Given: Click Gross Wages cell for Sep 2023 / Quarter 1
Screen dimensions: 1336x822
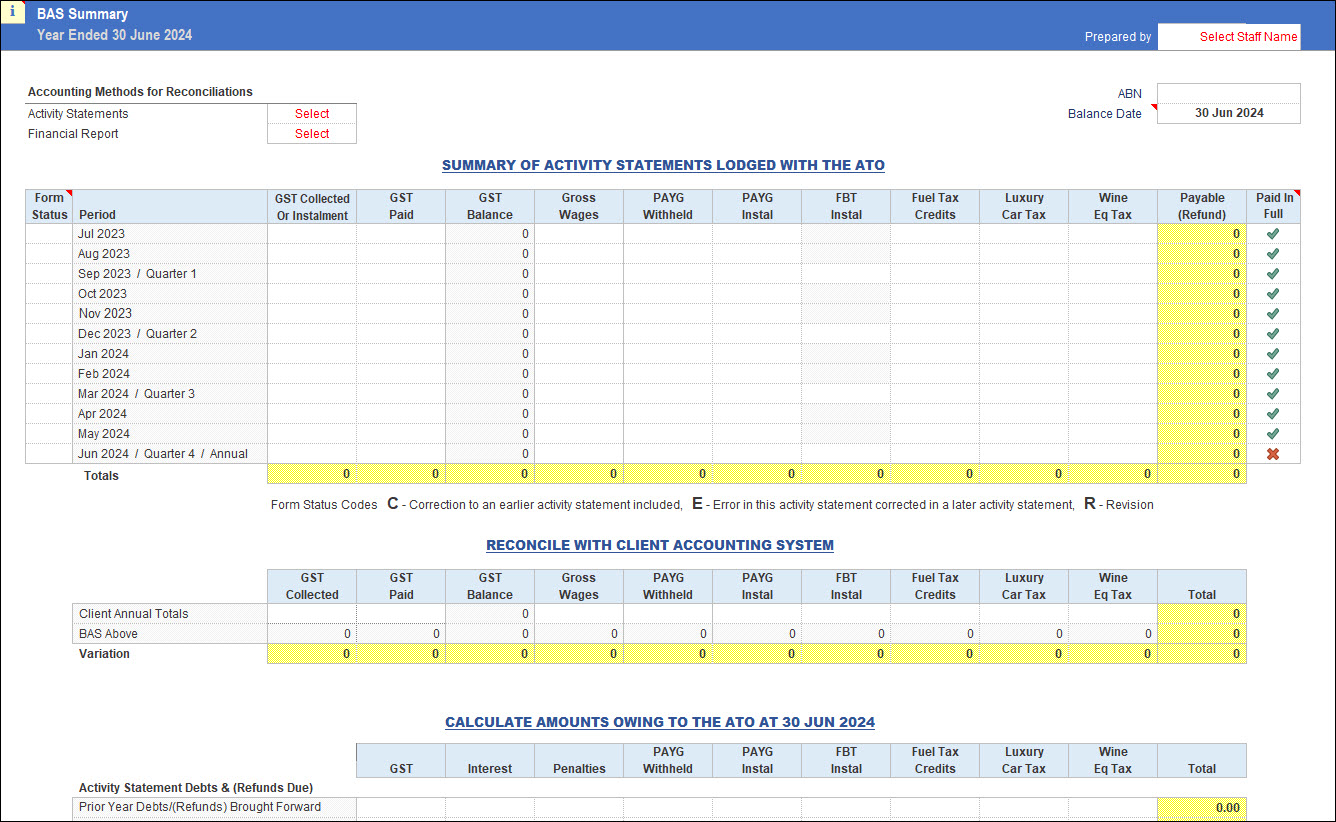Looking at the screenshot, I should coord(579,273).
